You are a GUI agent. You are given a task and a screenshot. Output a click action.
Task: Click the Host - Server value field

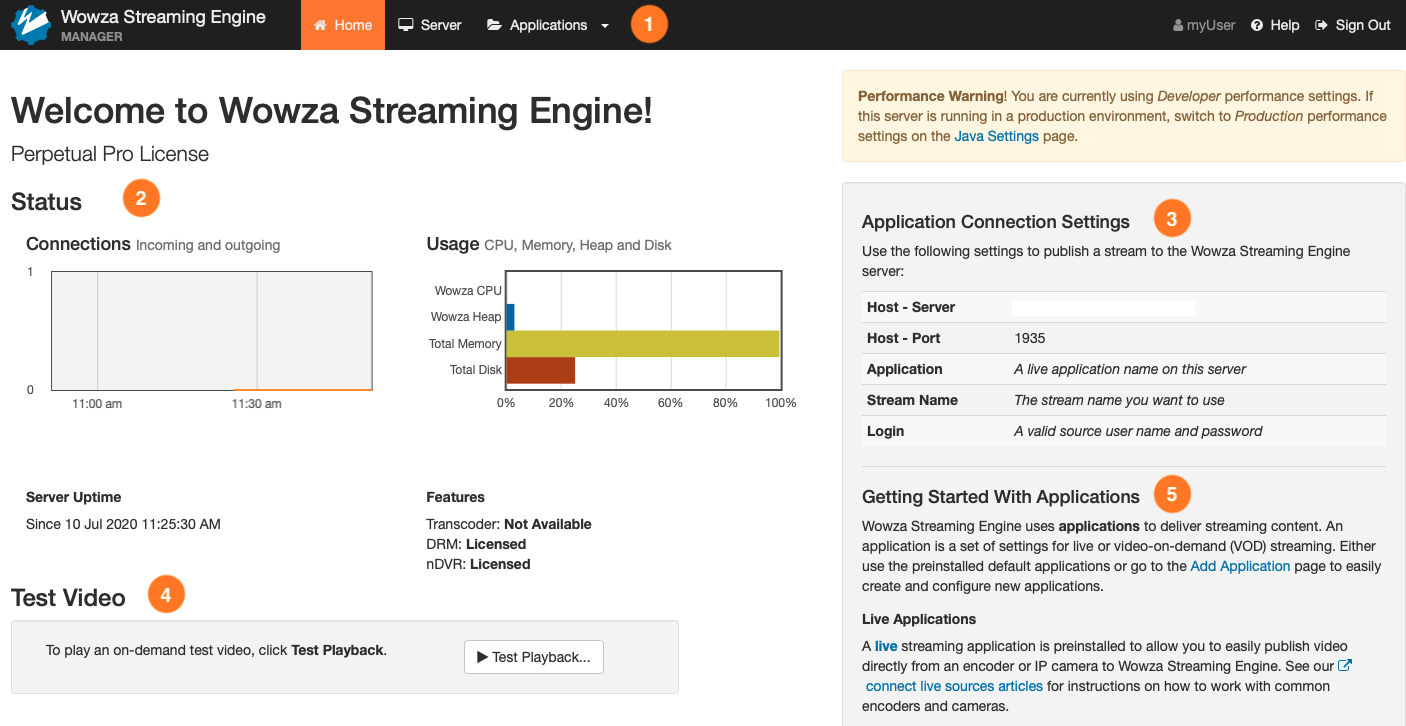click(x=1104, y=308)
